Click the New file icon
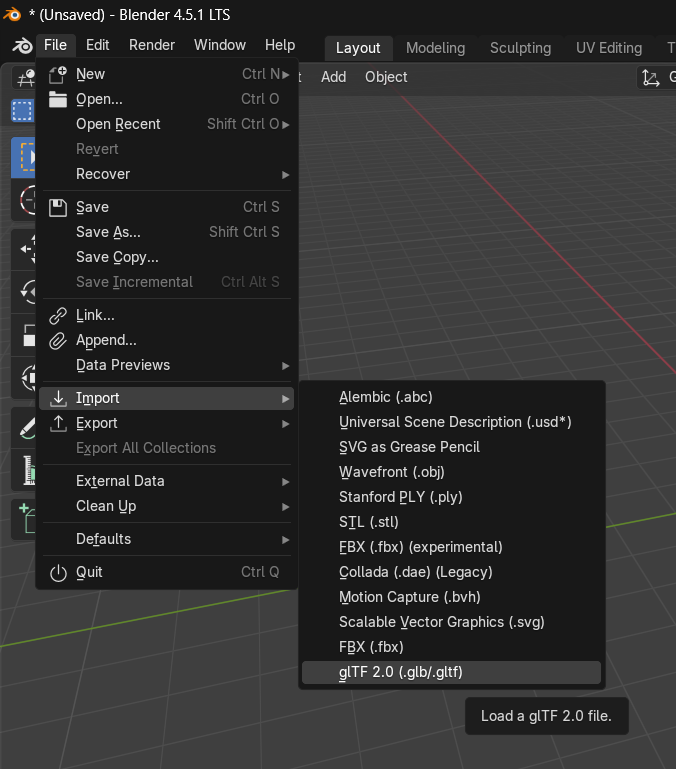The height and width of the screenshot is (769, 676). pos(58,75)
